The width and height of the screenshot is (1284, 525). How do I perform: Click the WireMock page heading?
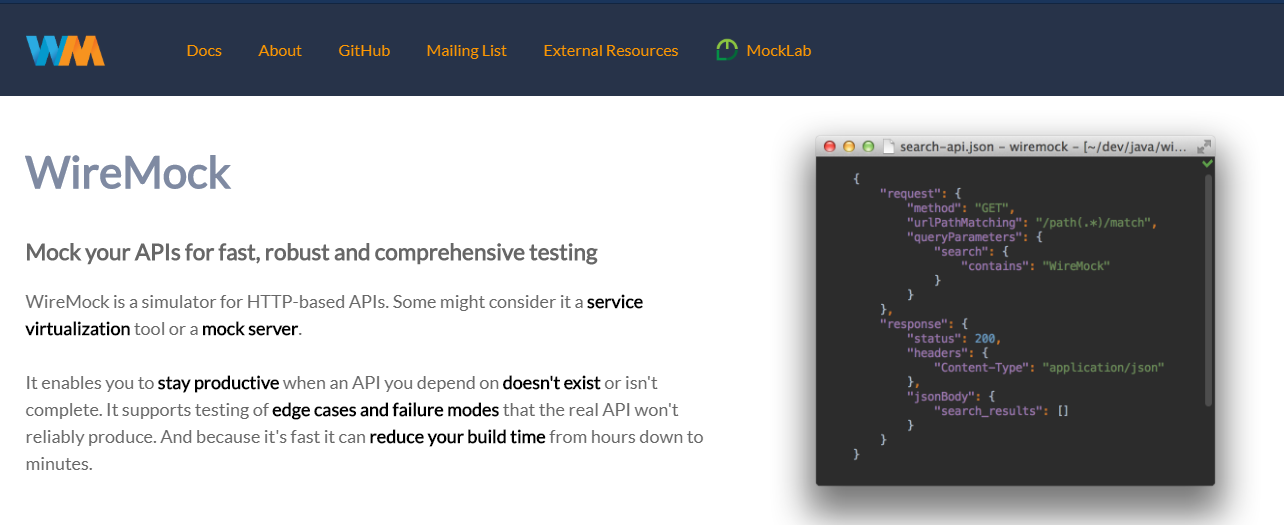point(128,172)
